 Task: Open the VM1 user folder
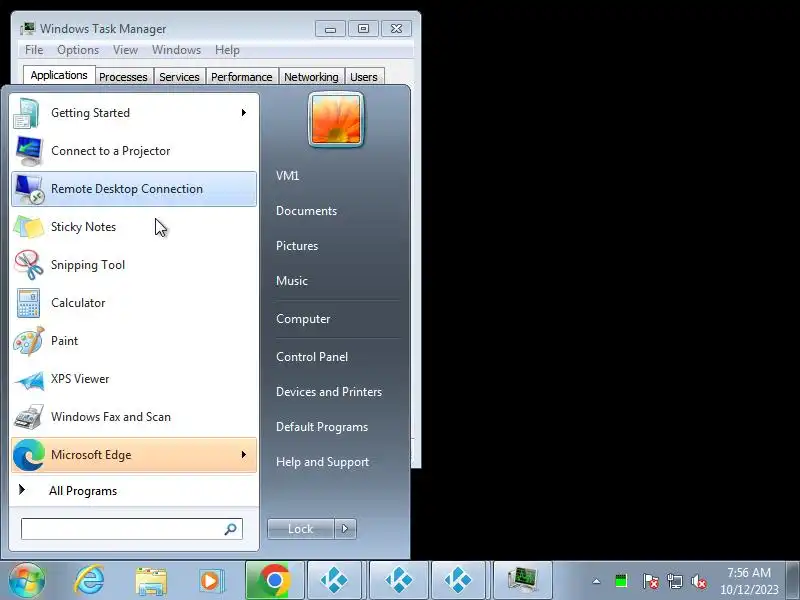pyautogui.click(x=288, y=176)
